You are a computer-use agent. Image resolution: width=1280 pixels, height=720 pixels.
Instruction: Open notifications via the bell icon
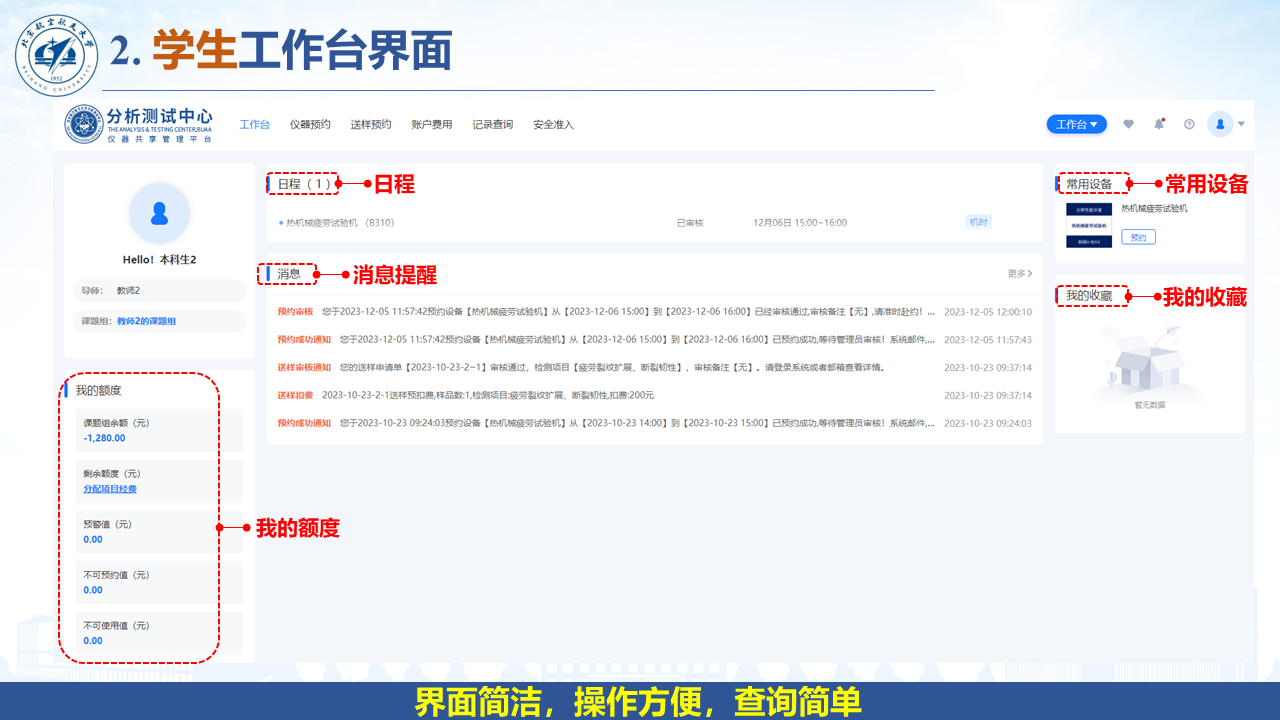(x=1159, y=124)
